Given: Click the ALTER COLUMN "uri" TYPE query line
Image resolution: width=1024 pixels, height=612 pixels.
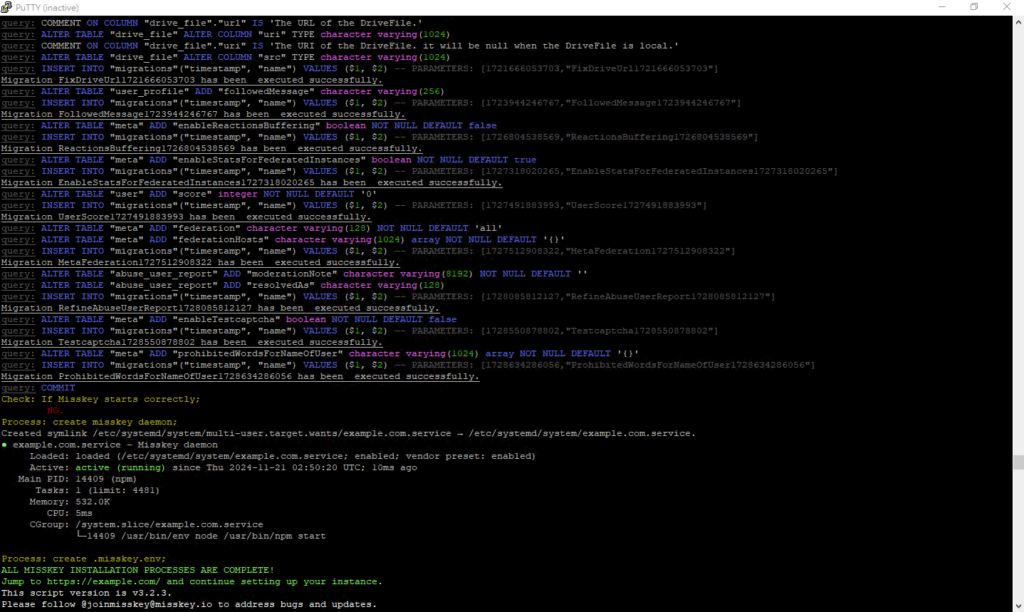Looking at the screenshot, I should tap(225, 35).
